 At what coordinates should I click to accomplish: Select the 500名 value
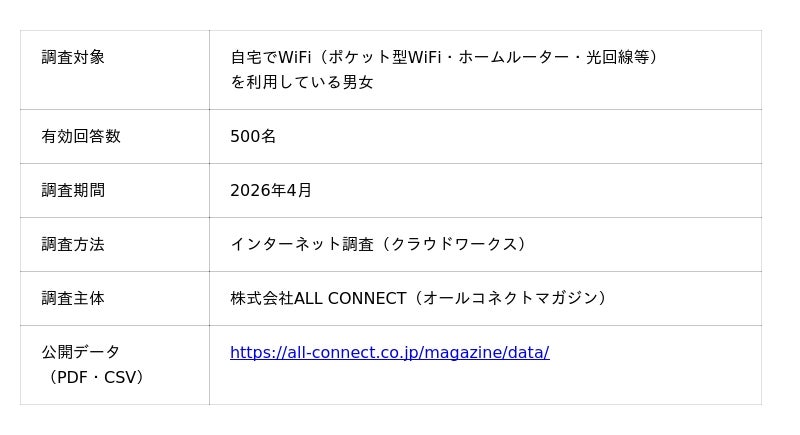(253, 136)
